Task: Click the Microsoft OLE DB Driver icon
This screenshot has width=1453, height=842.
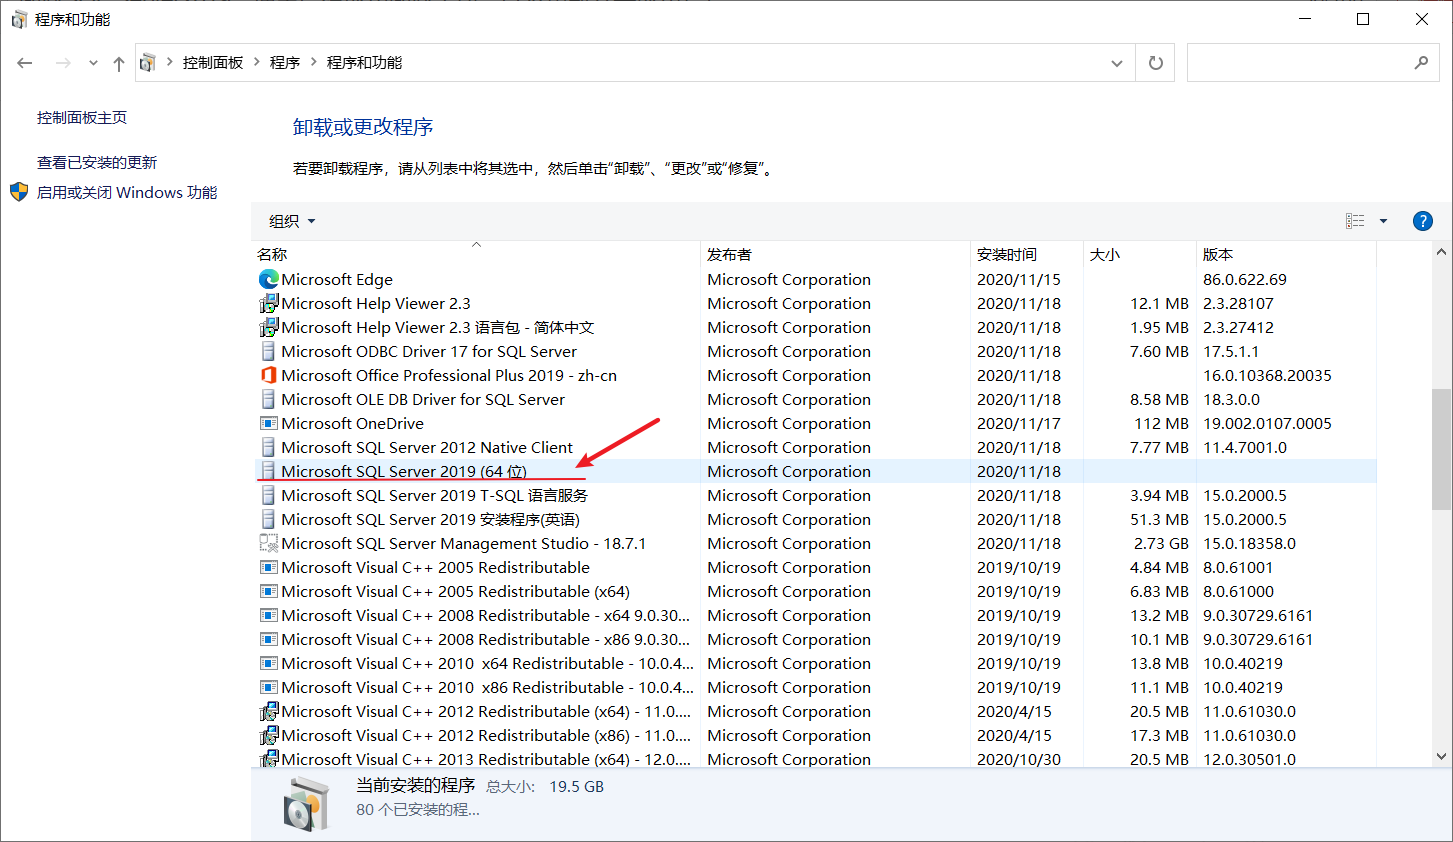Action: click(x=268, y=399)
